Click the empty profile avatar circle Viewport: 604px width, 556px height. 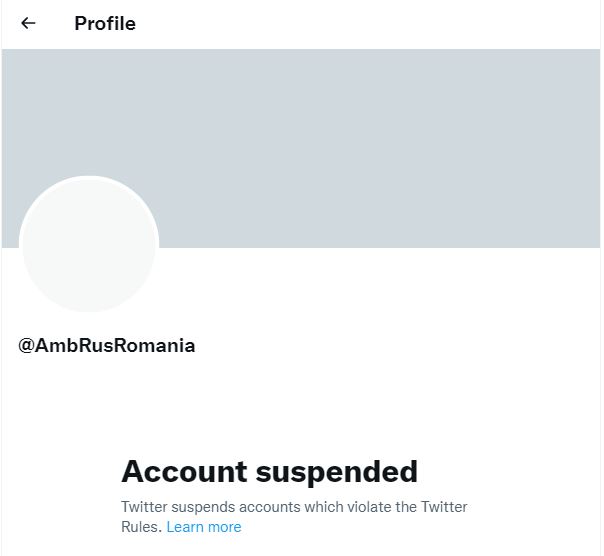89,244
